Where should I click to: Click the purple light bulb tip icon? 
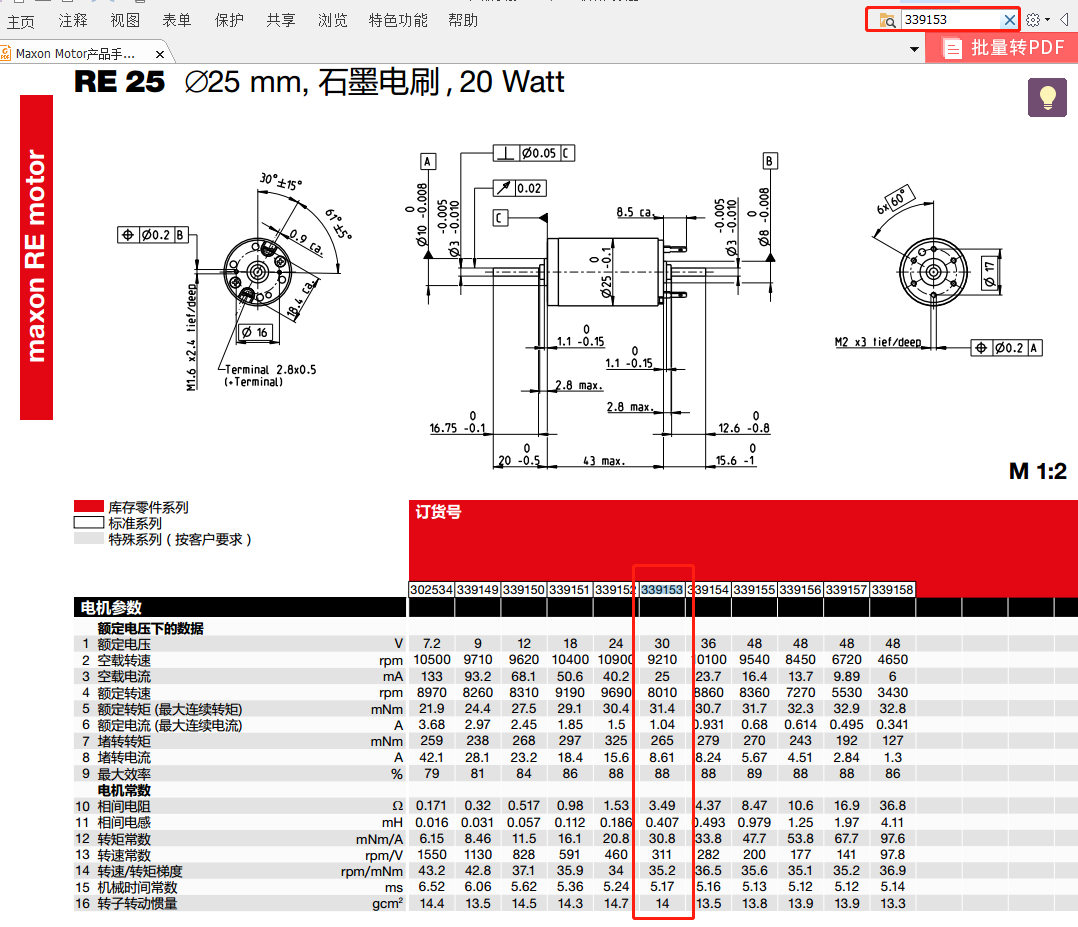click(1046, 97)
